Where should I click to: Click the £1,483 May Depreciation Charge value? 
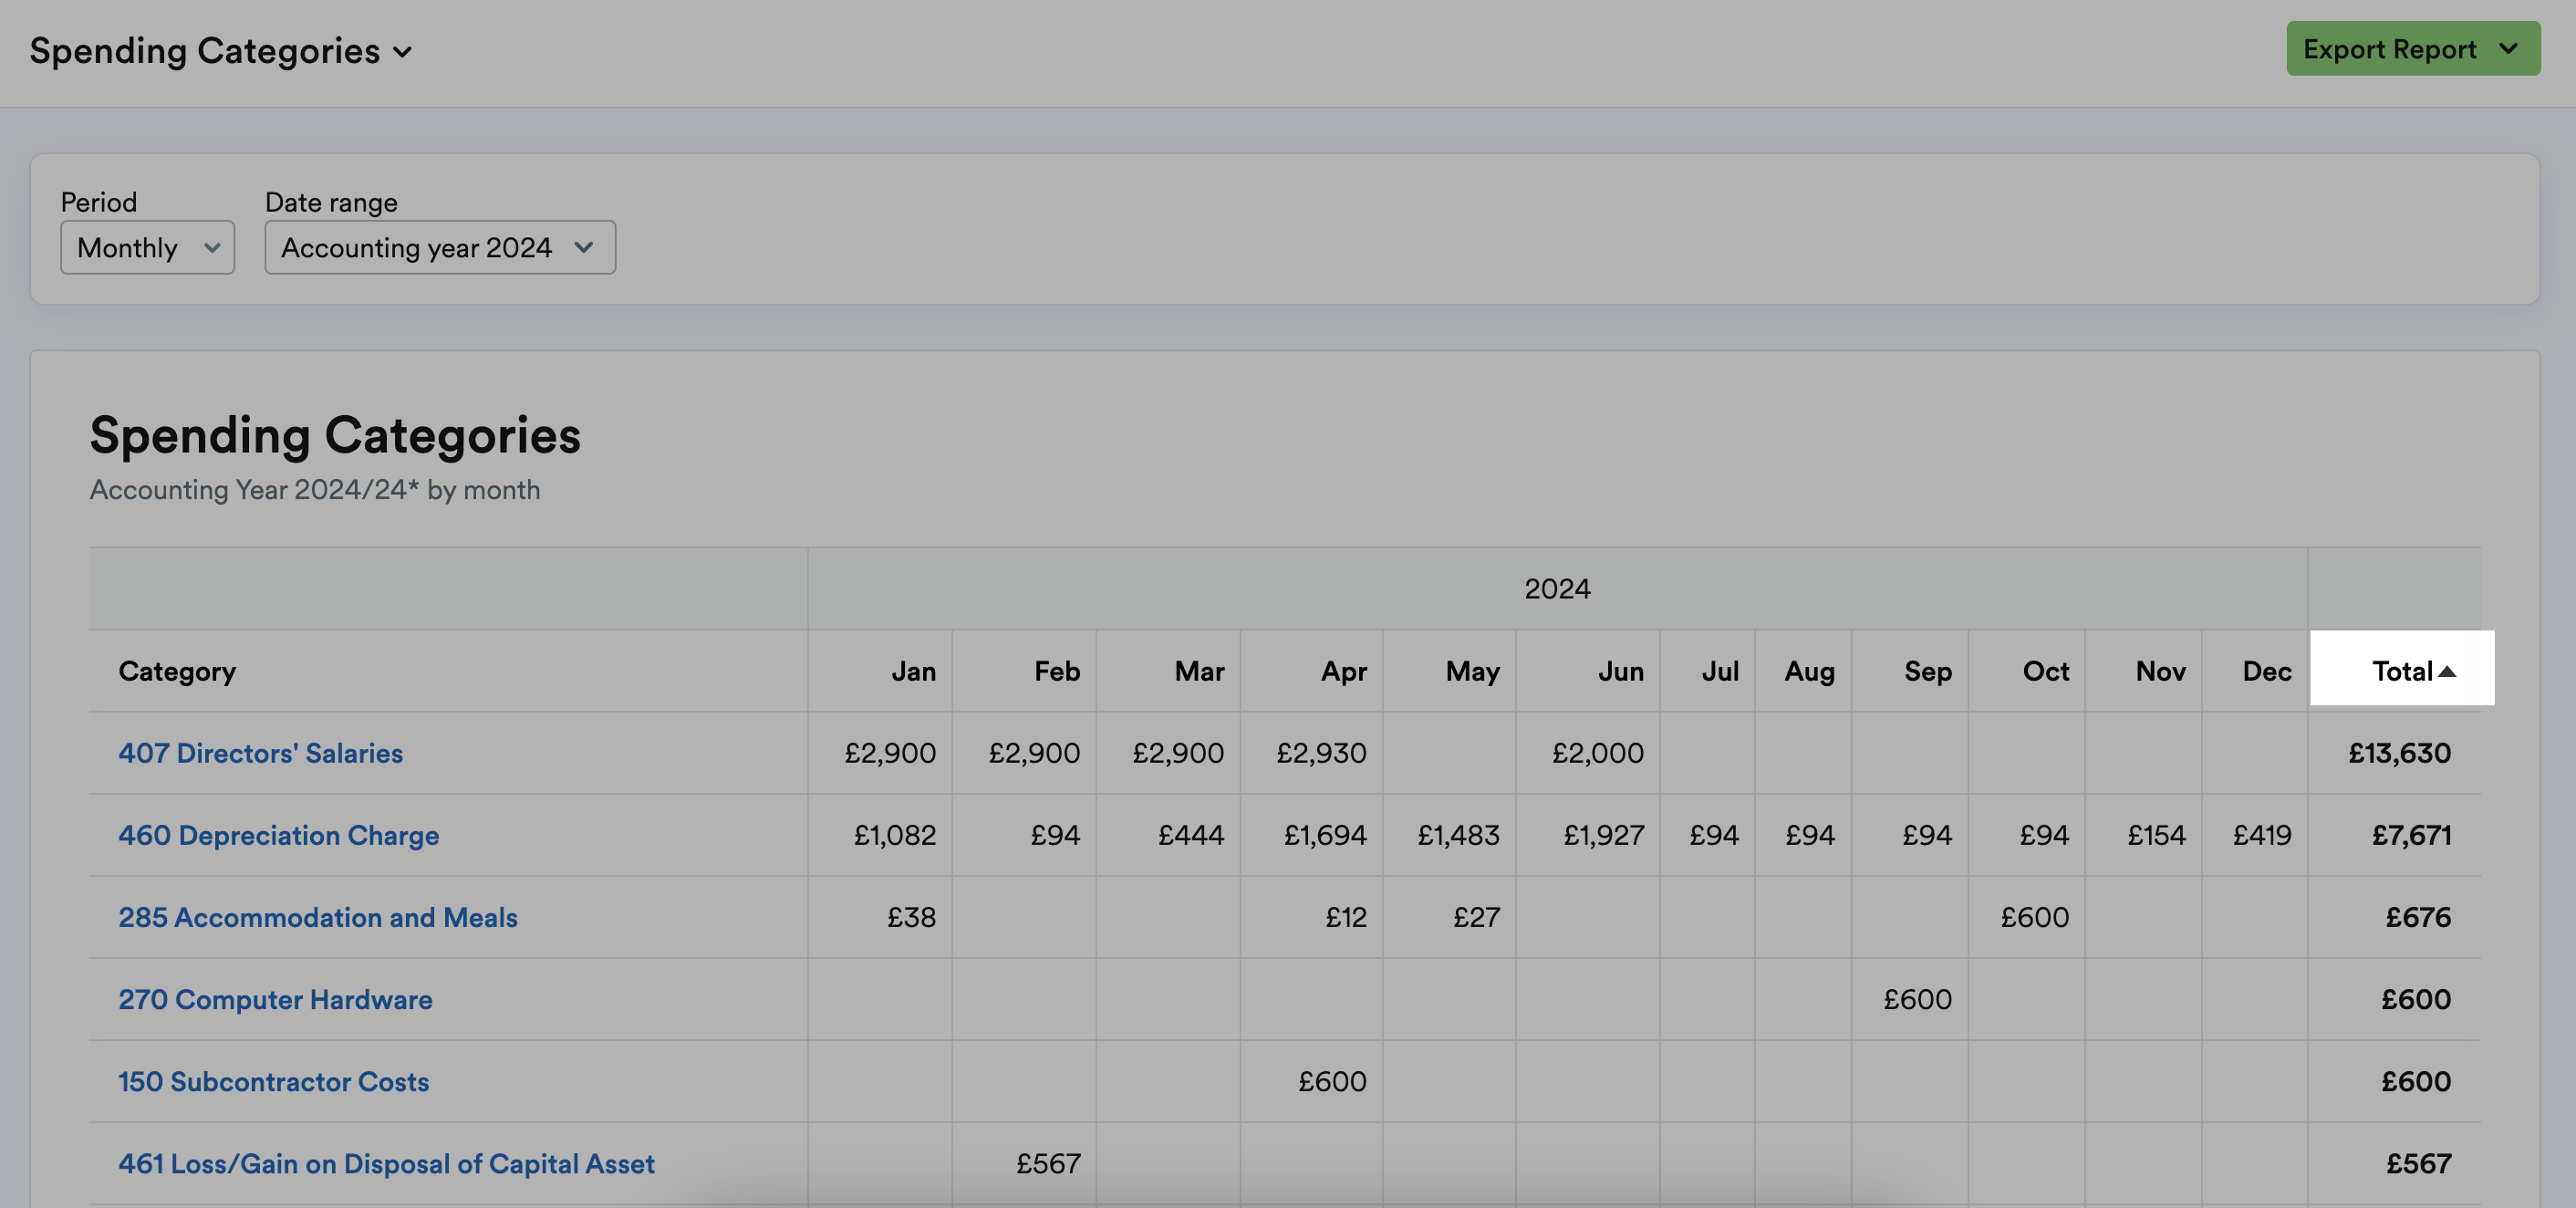1458,835
